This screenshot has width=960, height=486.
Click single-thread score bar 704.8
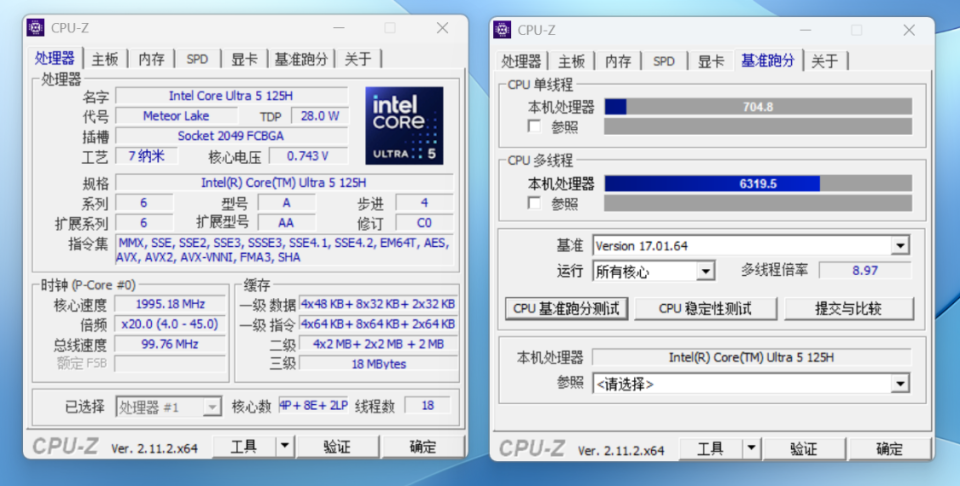coord(758,107)
